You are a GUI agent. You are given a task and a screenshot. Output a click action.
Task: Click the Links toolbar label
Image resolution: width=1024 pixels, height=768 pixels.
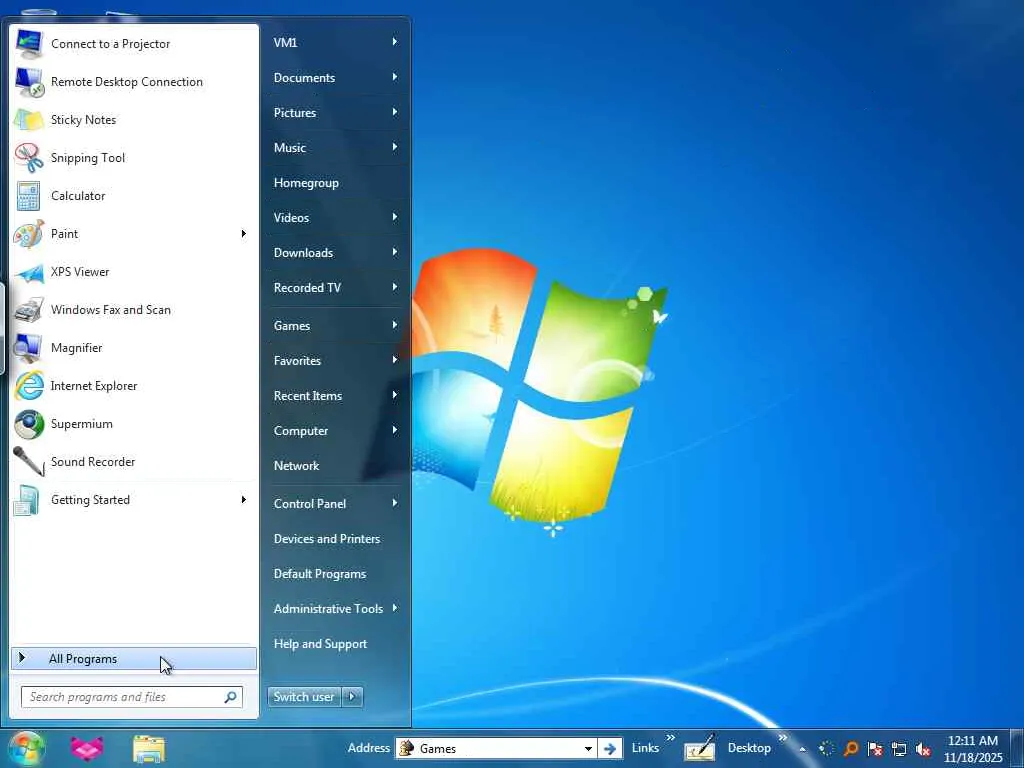(x=645, y=748)
